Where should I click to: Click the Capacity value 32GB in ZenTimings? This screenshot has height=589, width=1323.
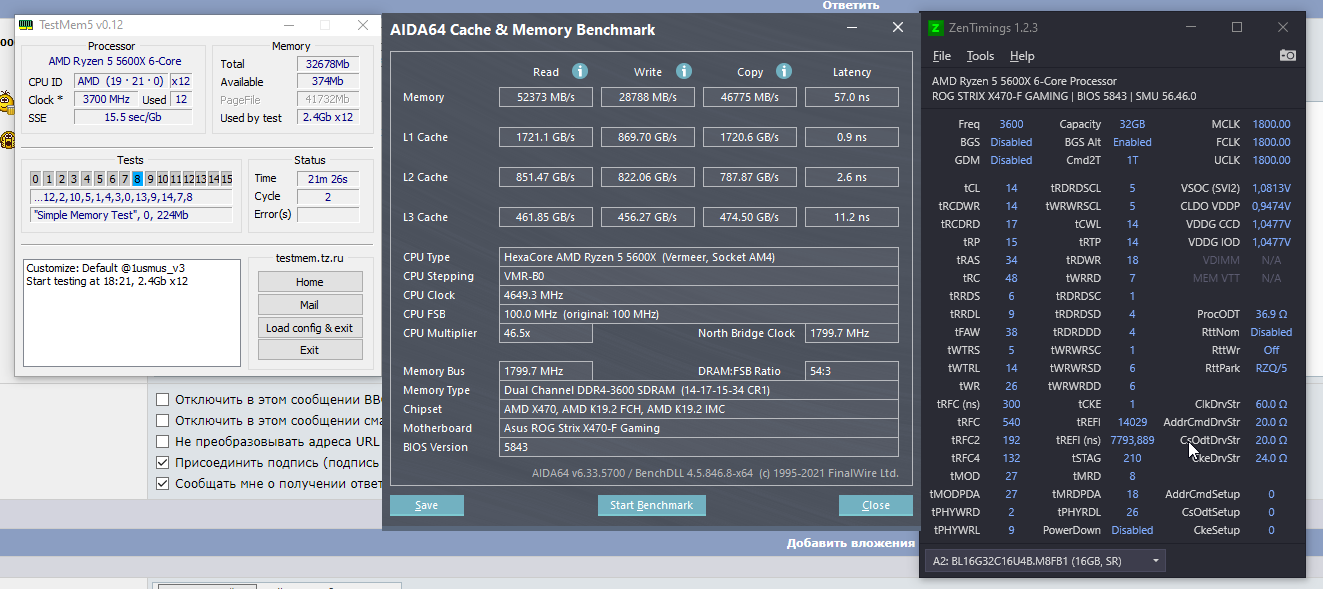click(1132, 124)
